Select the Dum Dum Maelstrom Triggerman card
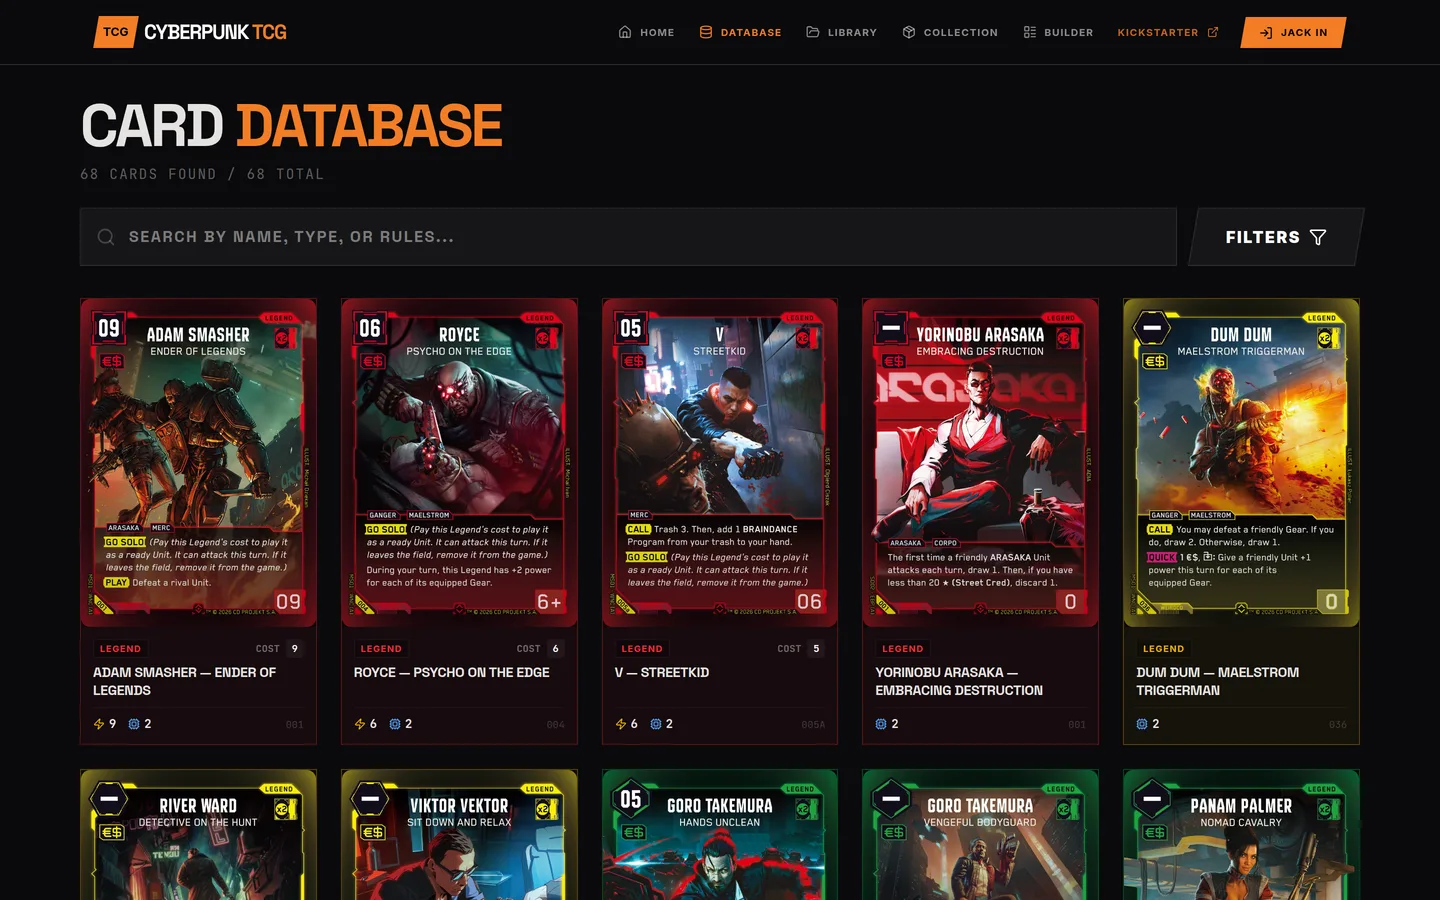 pyautogui.click(x=1241, y=521)
